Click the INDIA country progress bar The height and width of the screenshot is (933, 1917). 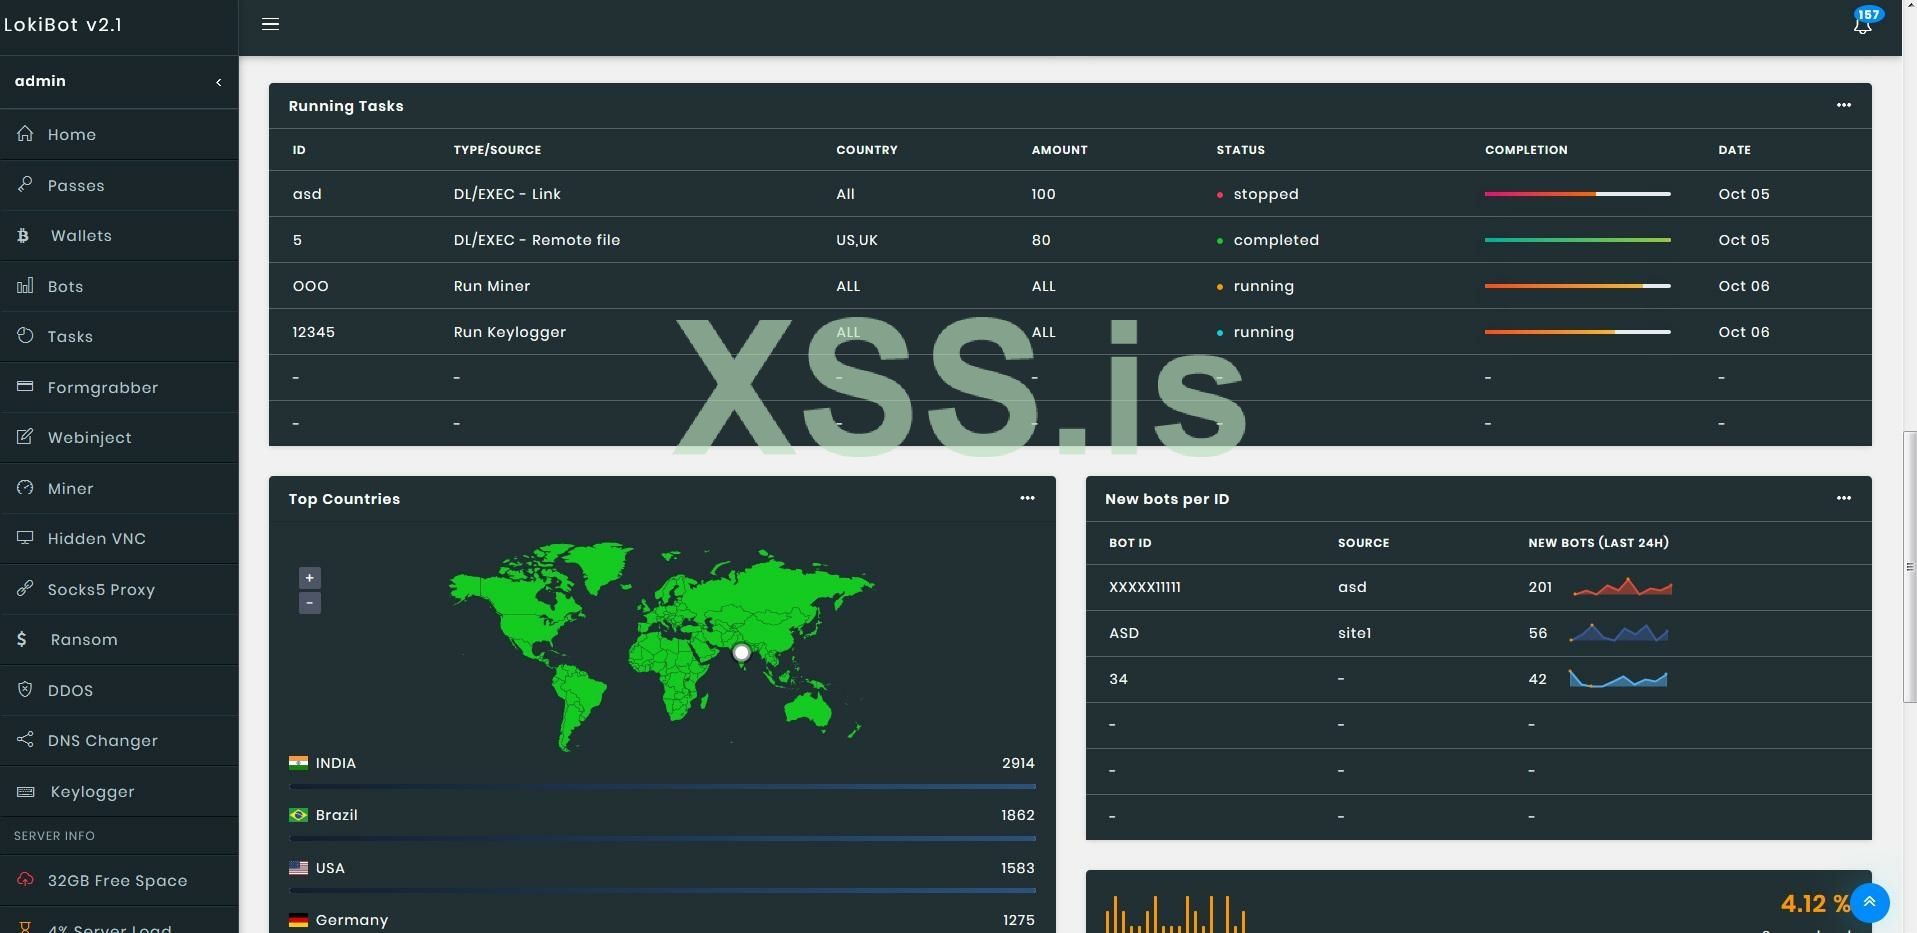[662, 787]
